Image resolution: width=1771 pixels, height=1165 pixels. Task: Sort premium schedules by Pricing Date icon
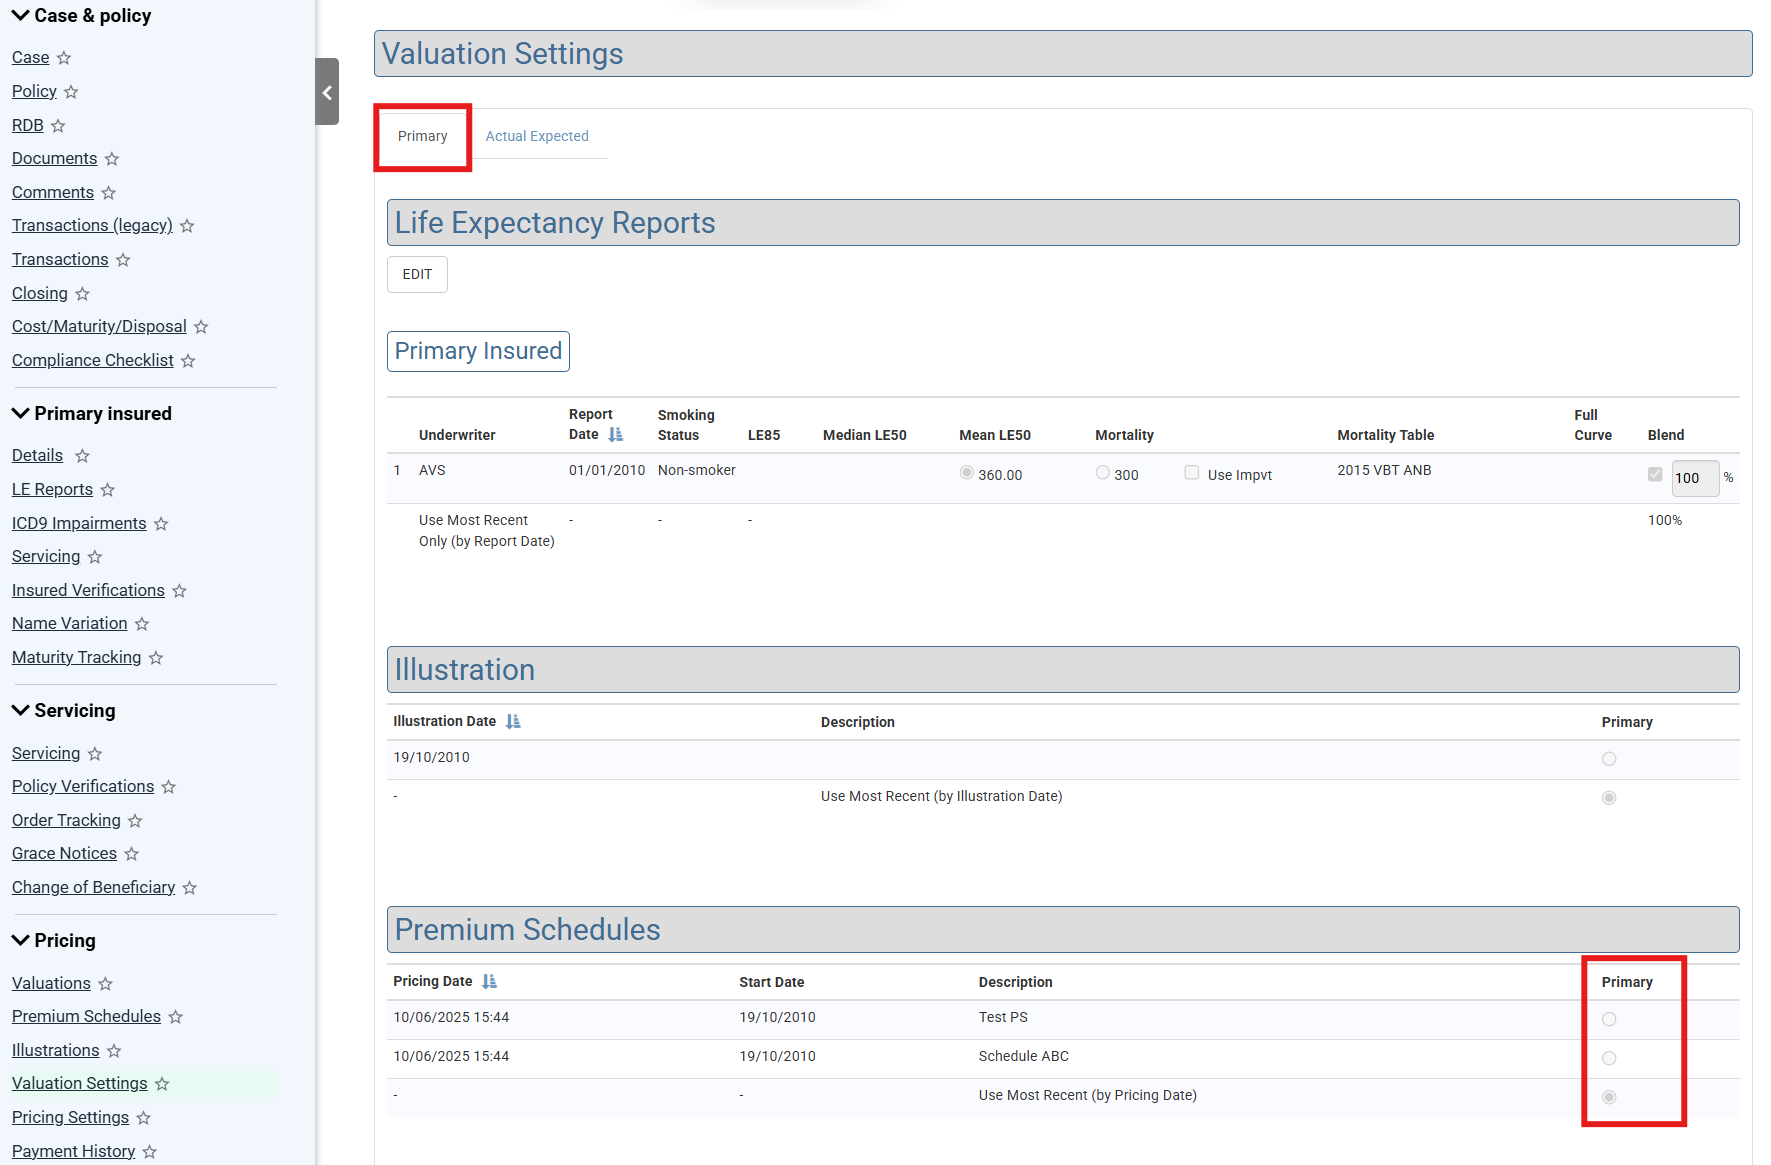pyautogui.click(x=489, y=982)
